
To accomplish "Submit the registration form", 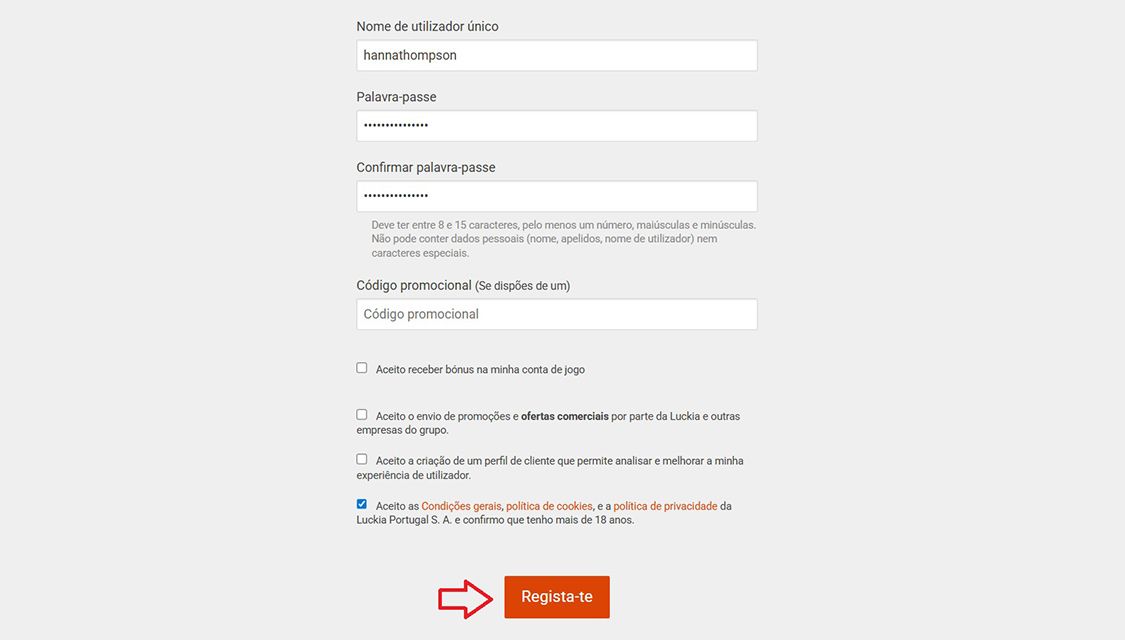I will point(556,596).
